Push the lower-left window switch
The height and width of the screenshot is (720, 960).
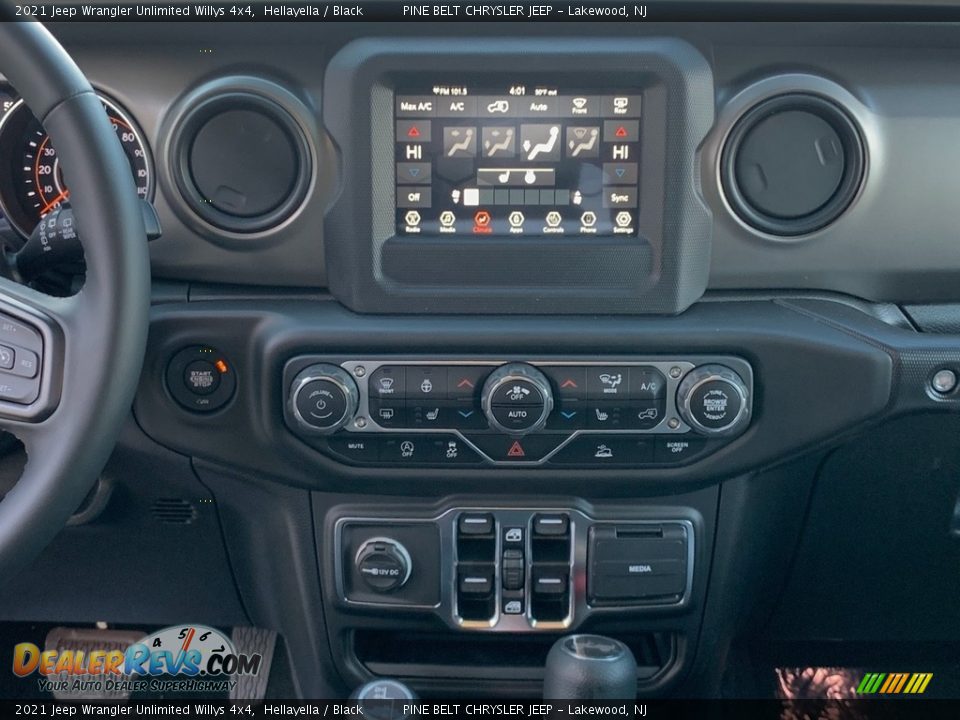476,581
